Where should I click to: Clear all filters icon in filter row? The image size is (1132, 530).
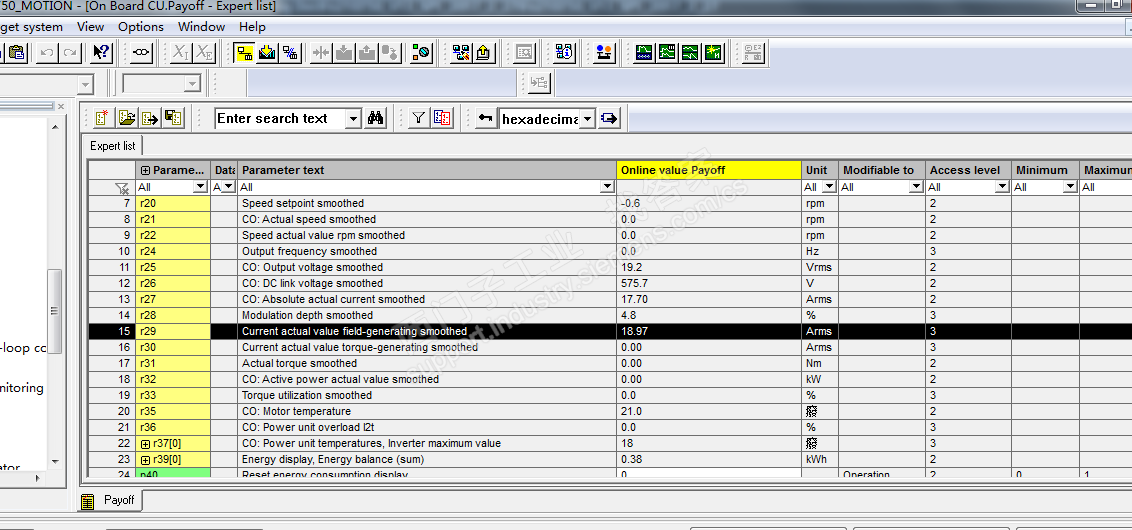point(122,188)
